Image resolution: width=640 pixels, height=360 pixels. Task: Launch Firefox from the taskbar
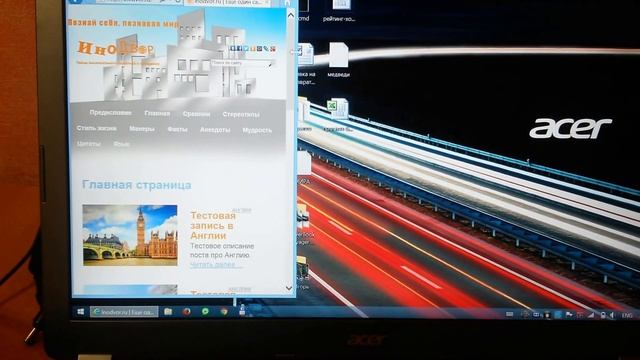pyautogui.click(x=187, y=311)
